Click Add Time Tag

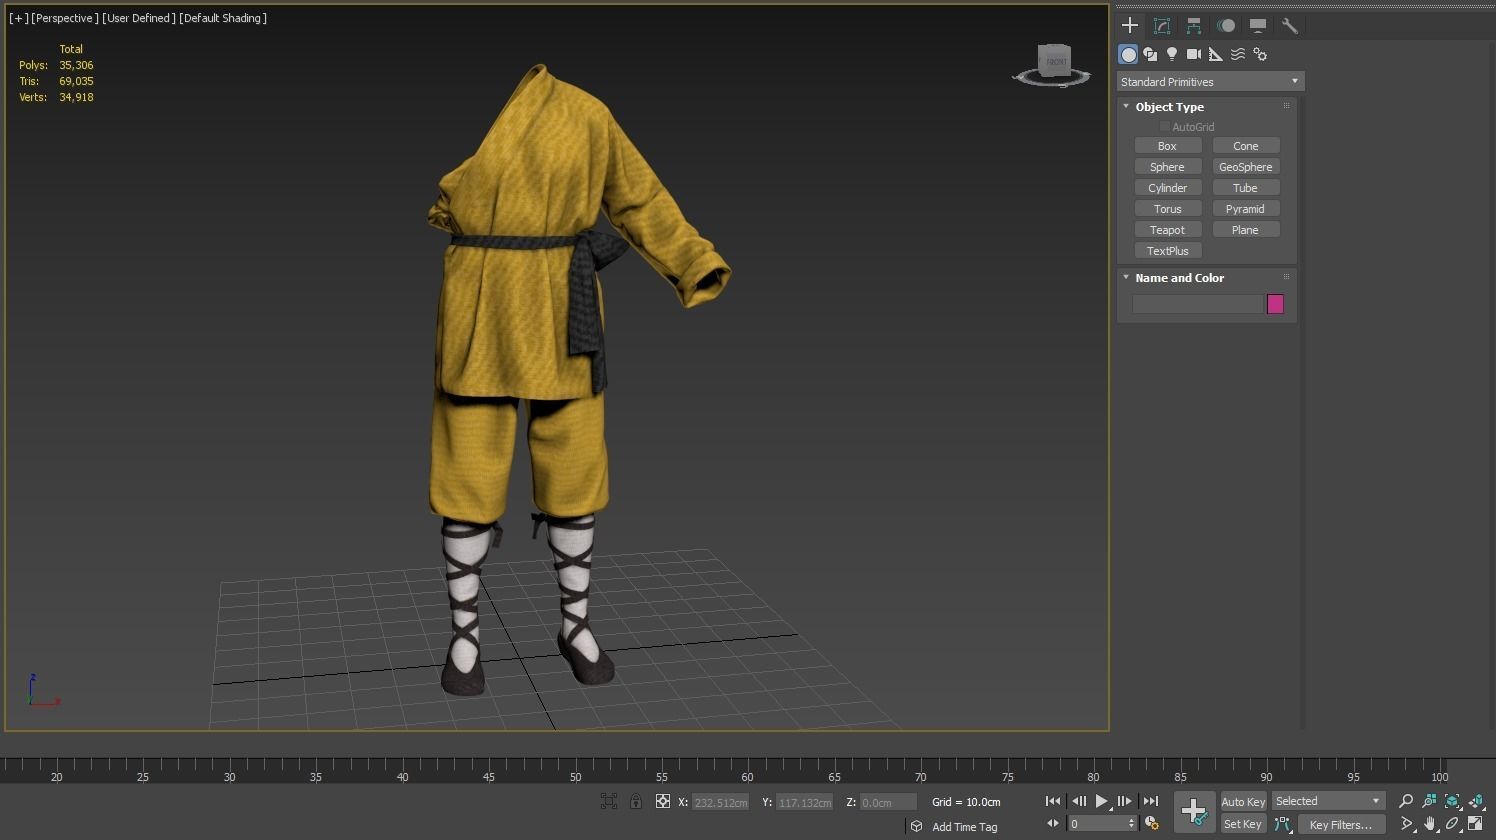pos(965,827)
